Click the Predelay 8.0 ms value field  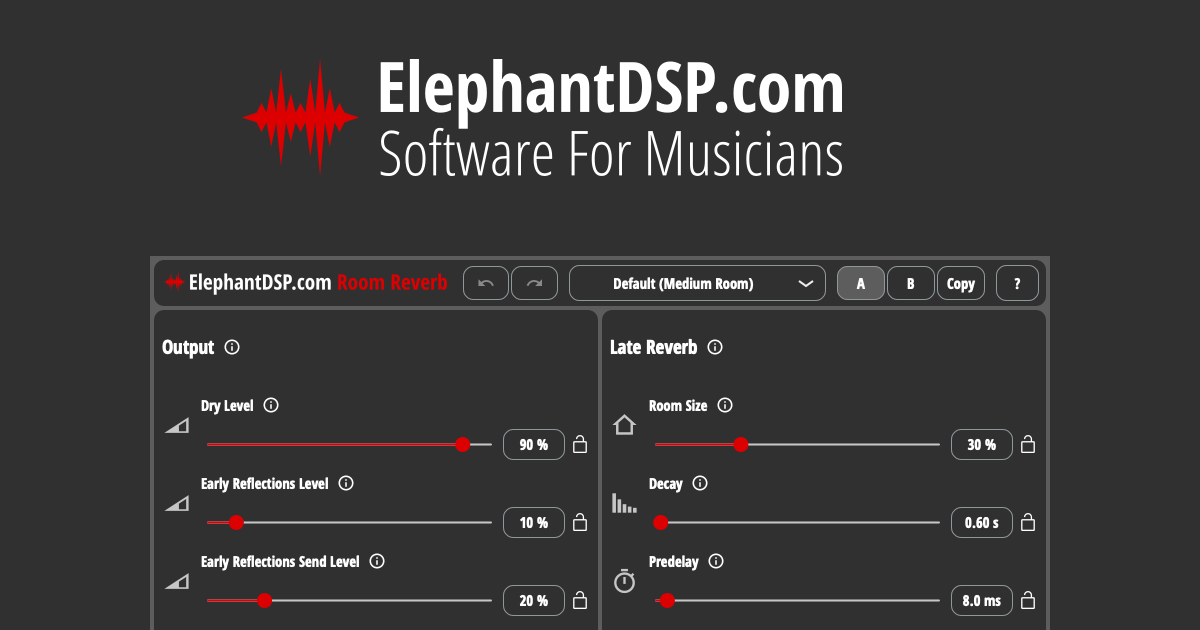982,601
